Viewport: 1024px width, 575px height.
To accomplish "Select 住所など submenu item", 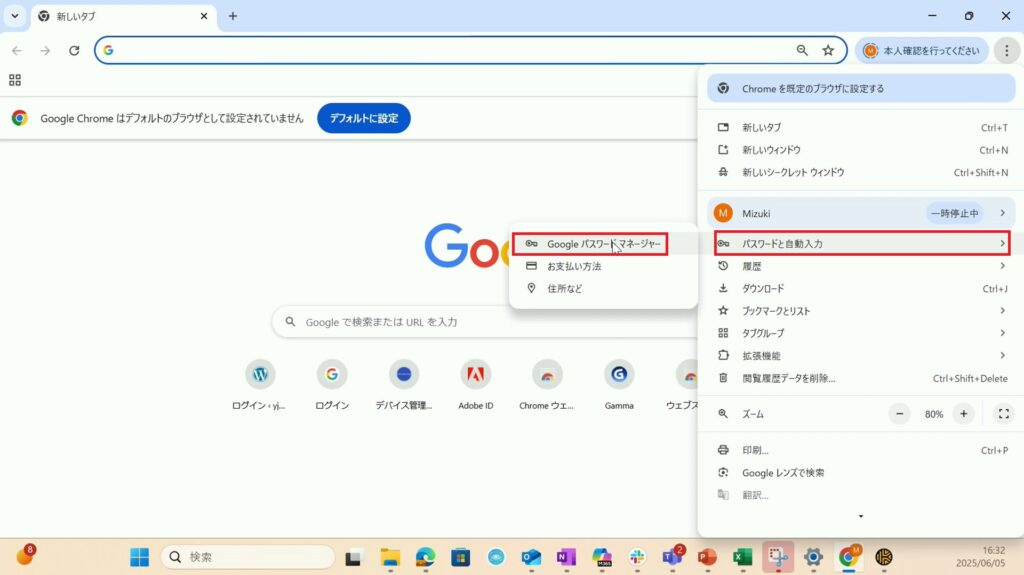I will tap(603, 288).
